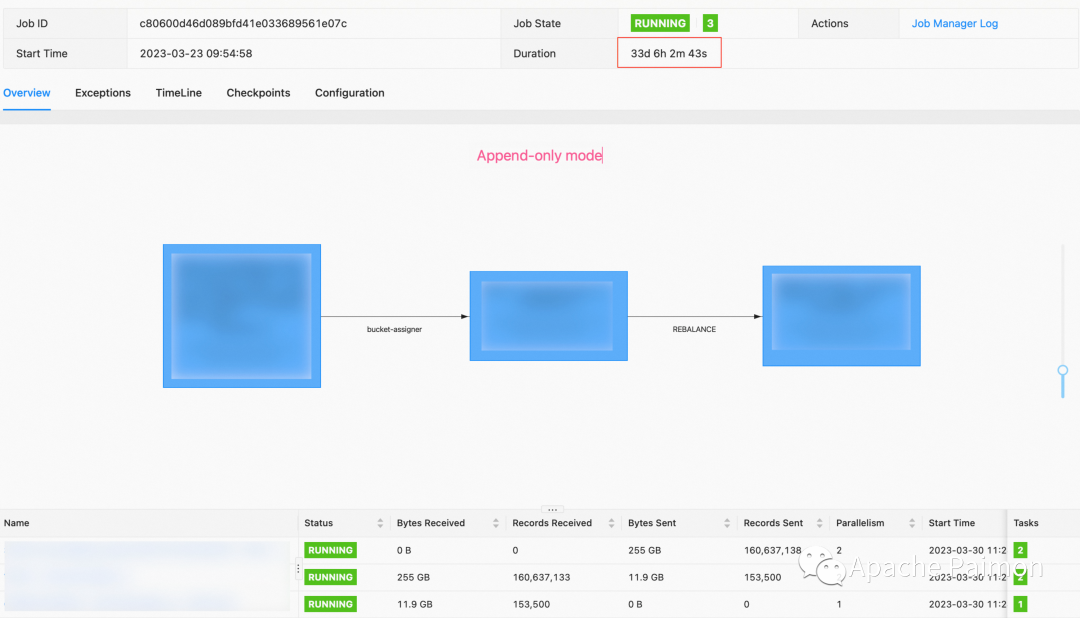Sort by Bytes Received column arrows
1080x618 pixels.
point(496,524)
